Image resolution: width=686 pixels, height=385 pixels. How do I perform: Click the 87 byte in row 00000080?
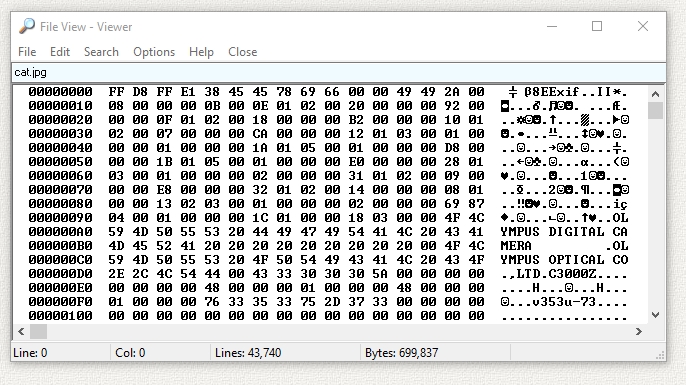point(476,204)
